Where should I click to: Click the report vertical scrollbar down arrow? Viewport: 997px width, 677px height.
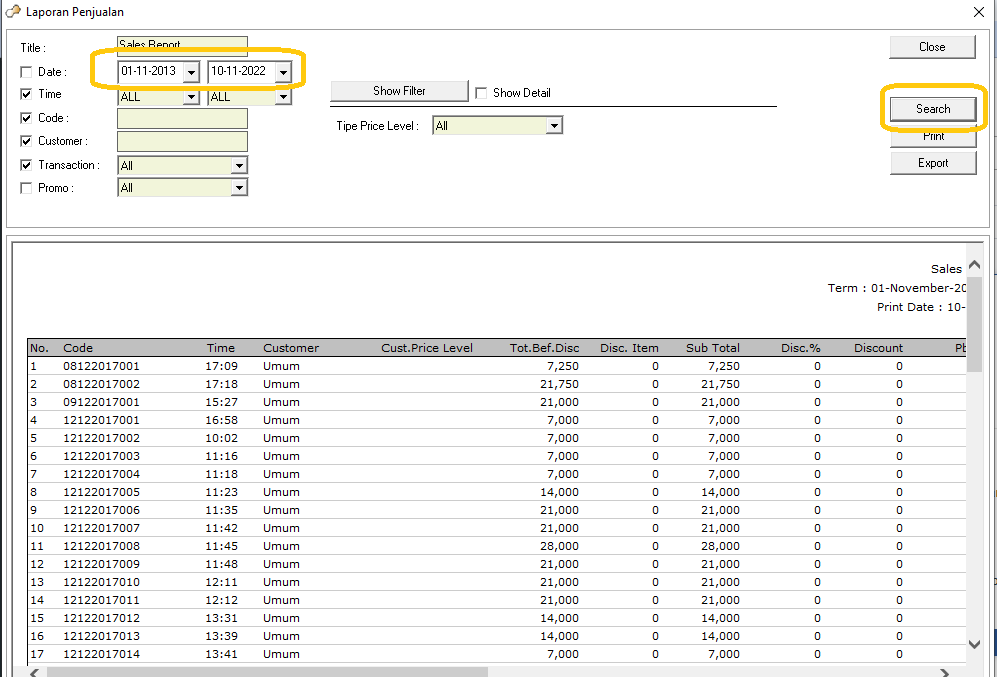point(974,645)
